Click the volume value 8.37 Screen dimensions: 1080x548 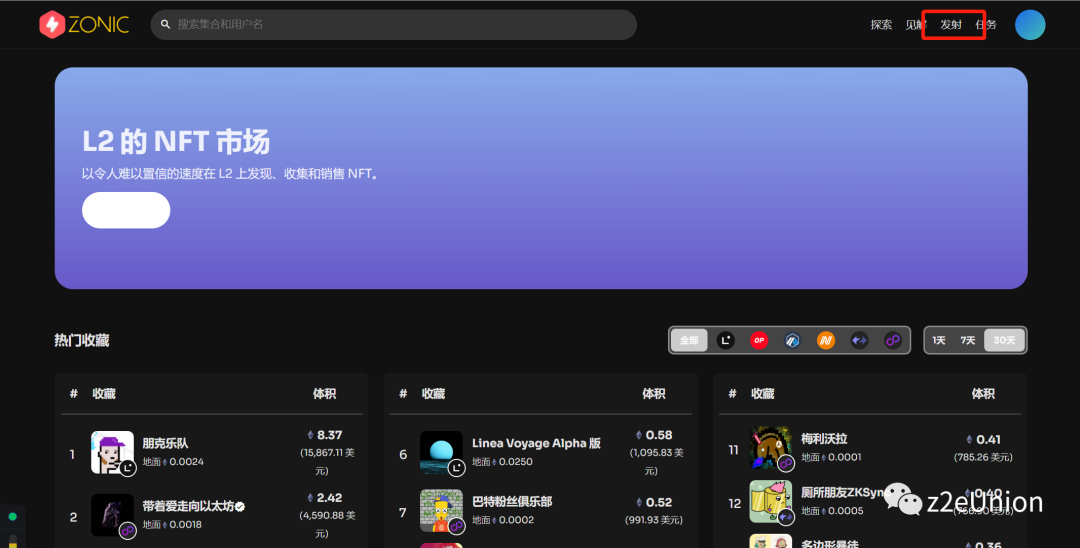tap(329, 435)
